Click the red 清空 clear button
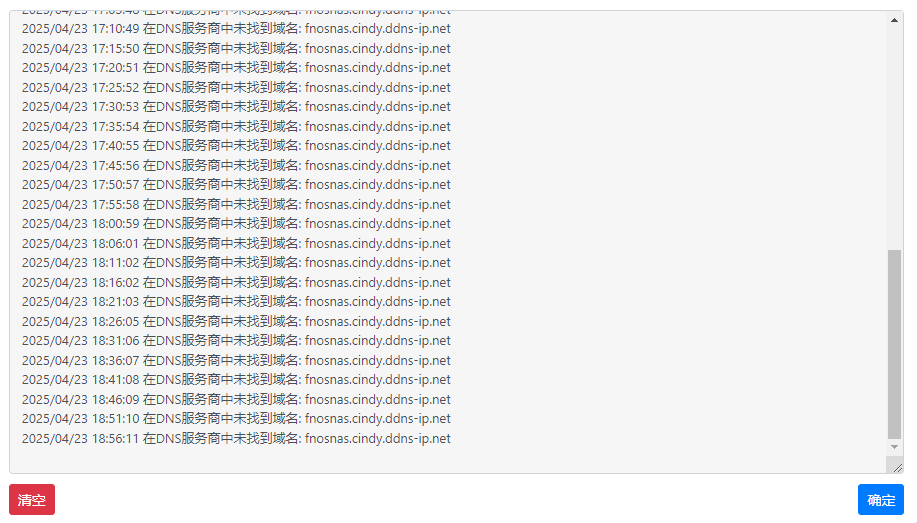 tap(32, 500)
